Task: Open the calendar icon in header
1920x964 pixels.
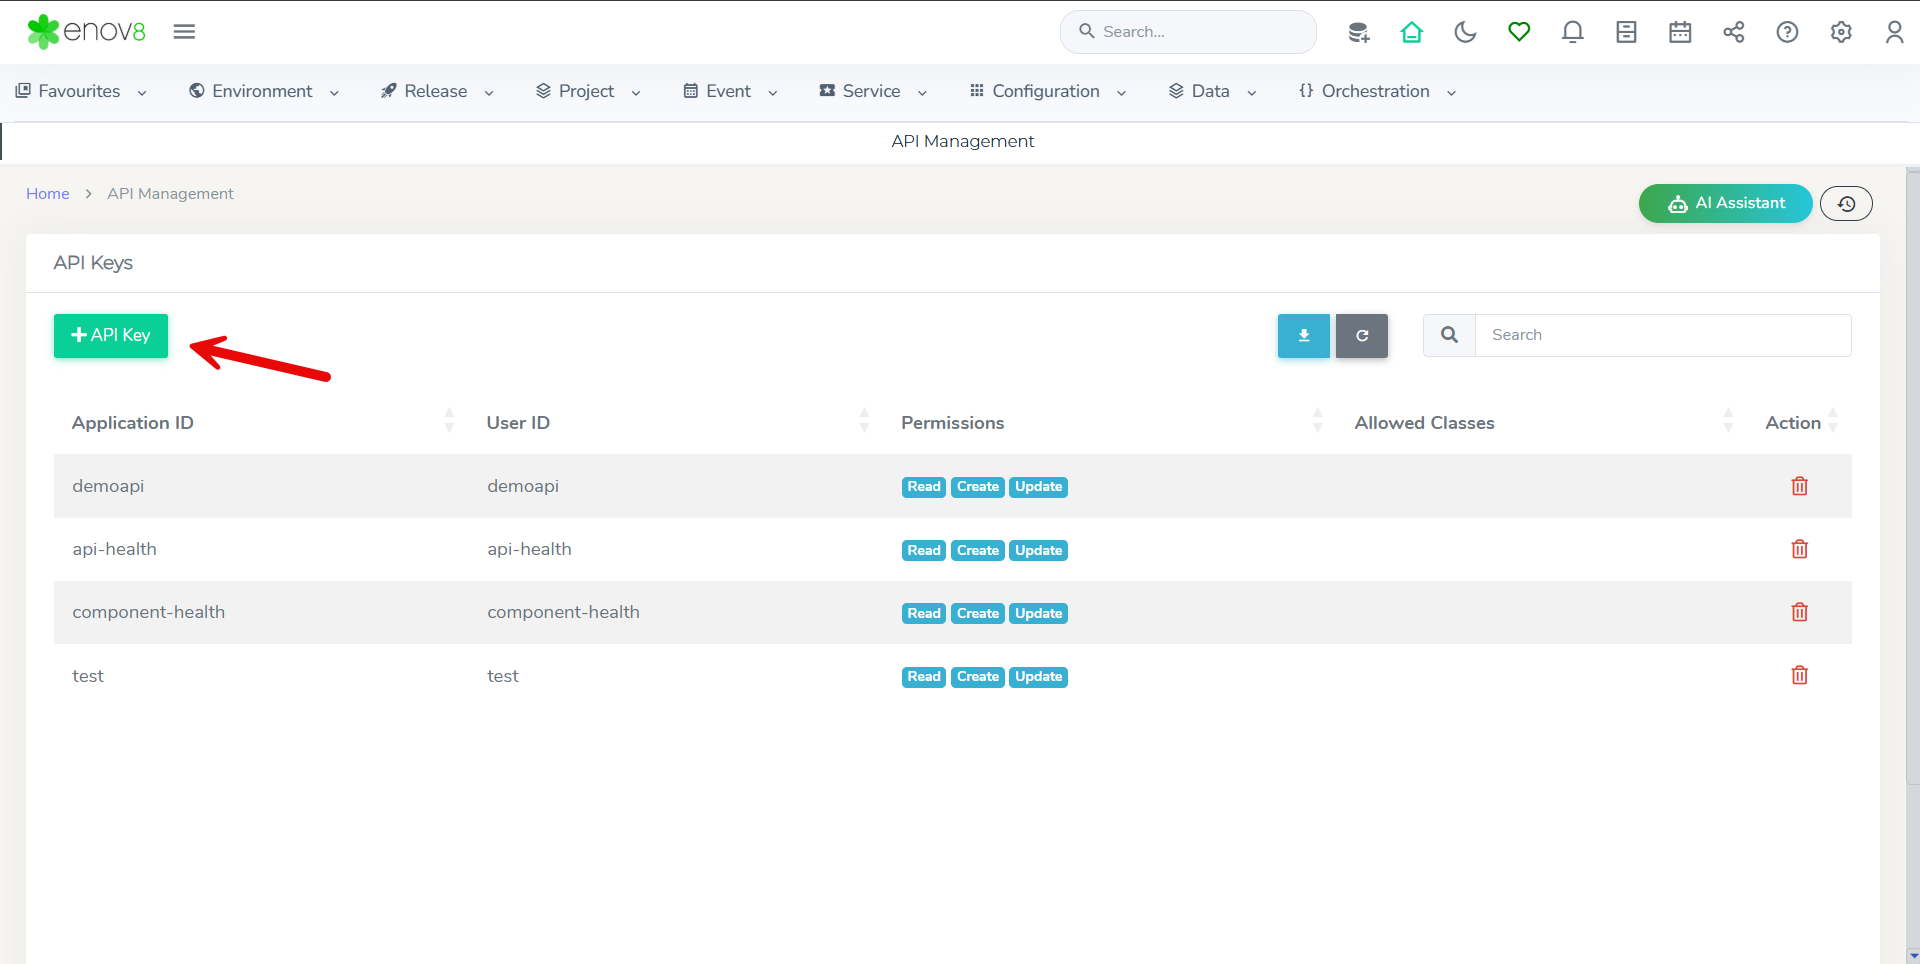Action: point(1680,32)
